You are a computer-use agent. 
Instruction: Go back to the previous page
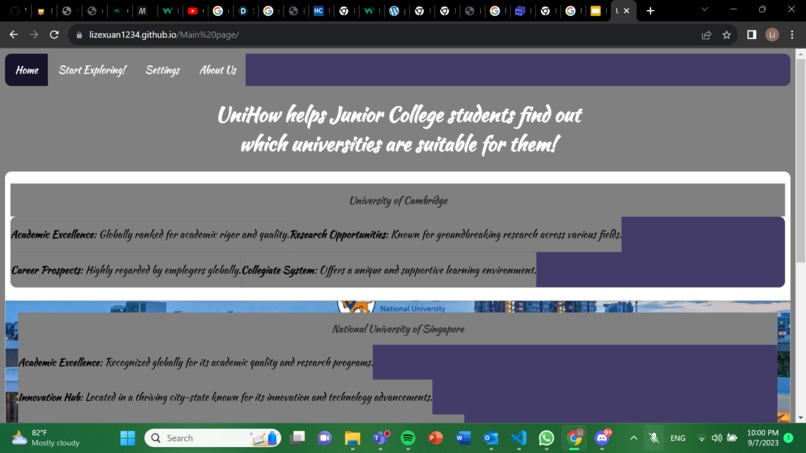(14, 34)
